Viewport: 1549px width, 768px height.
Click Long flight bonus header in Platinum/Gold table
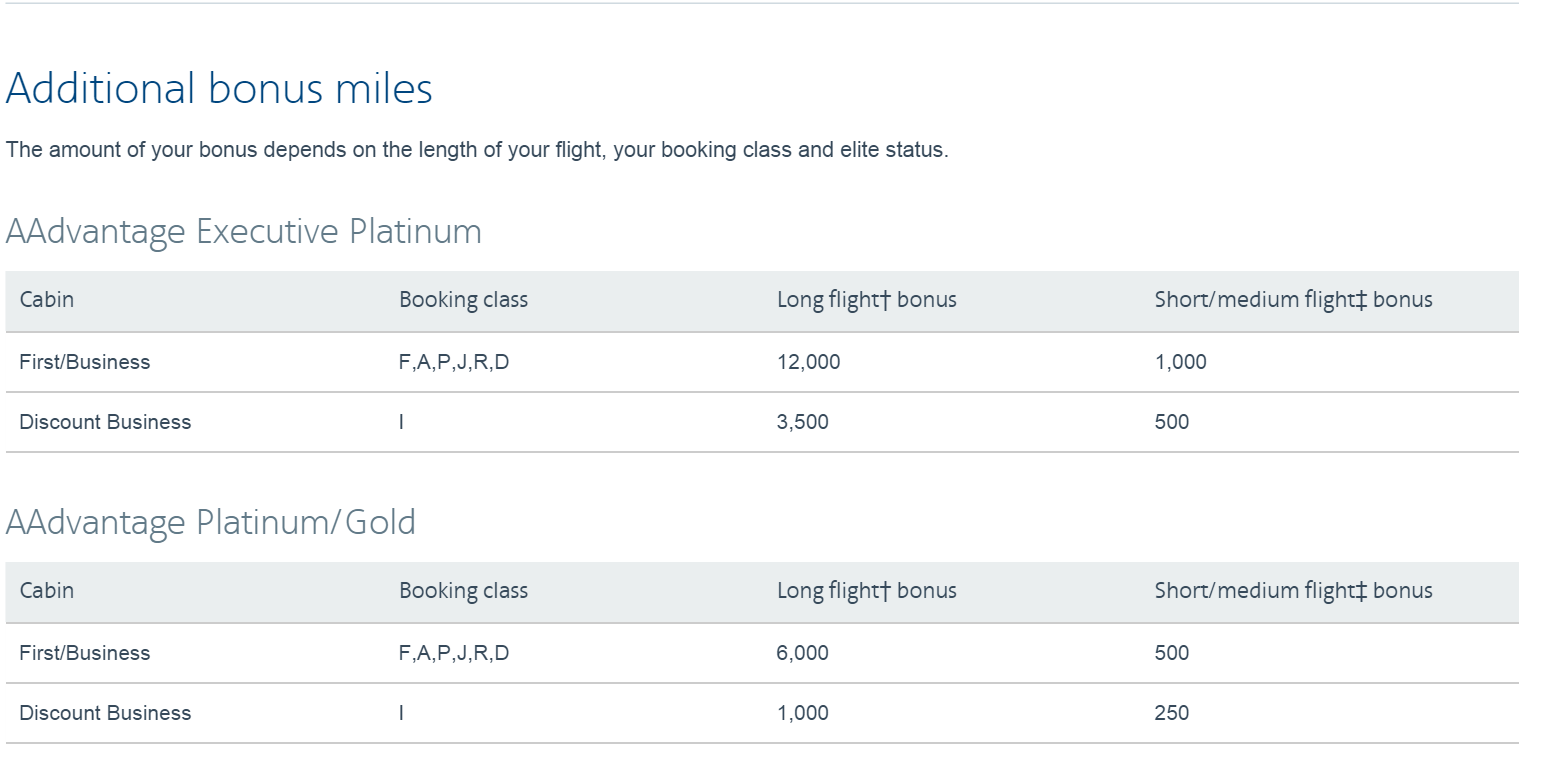[x=866, y=590]
